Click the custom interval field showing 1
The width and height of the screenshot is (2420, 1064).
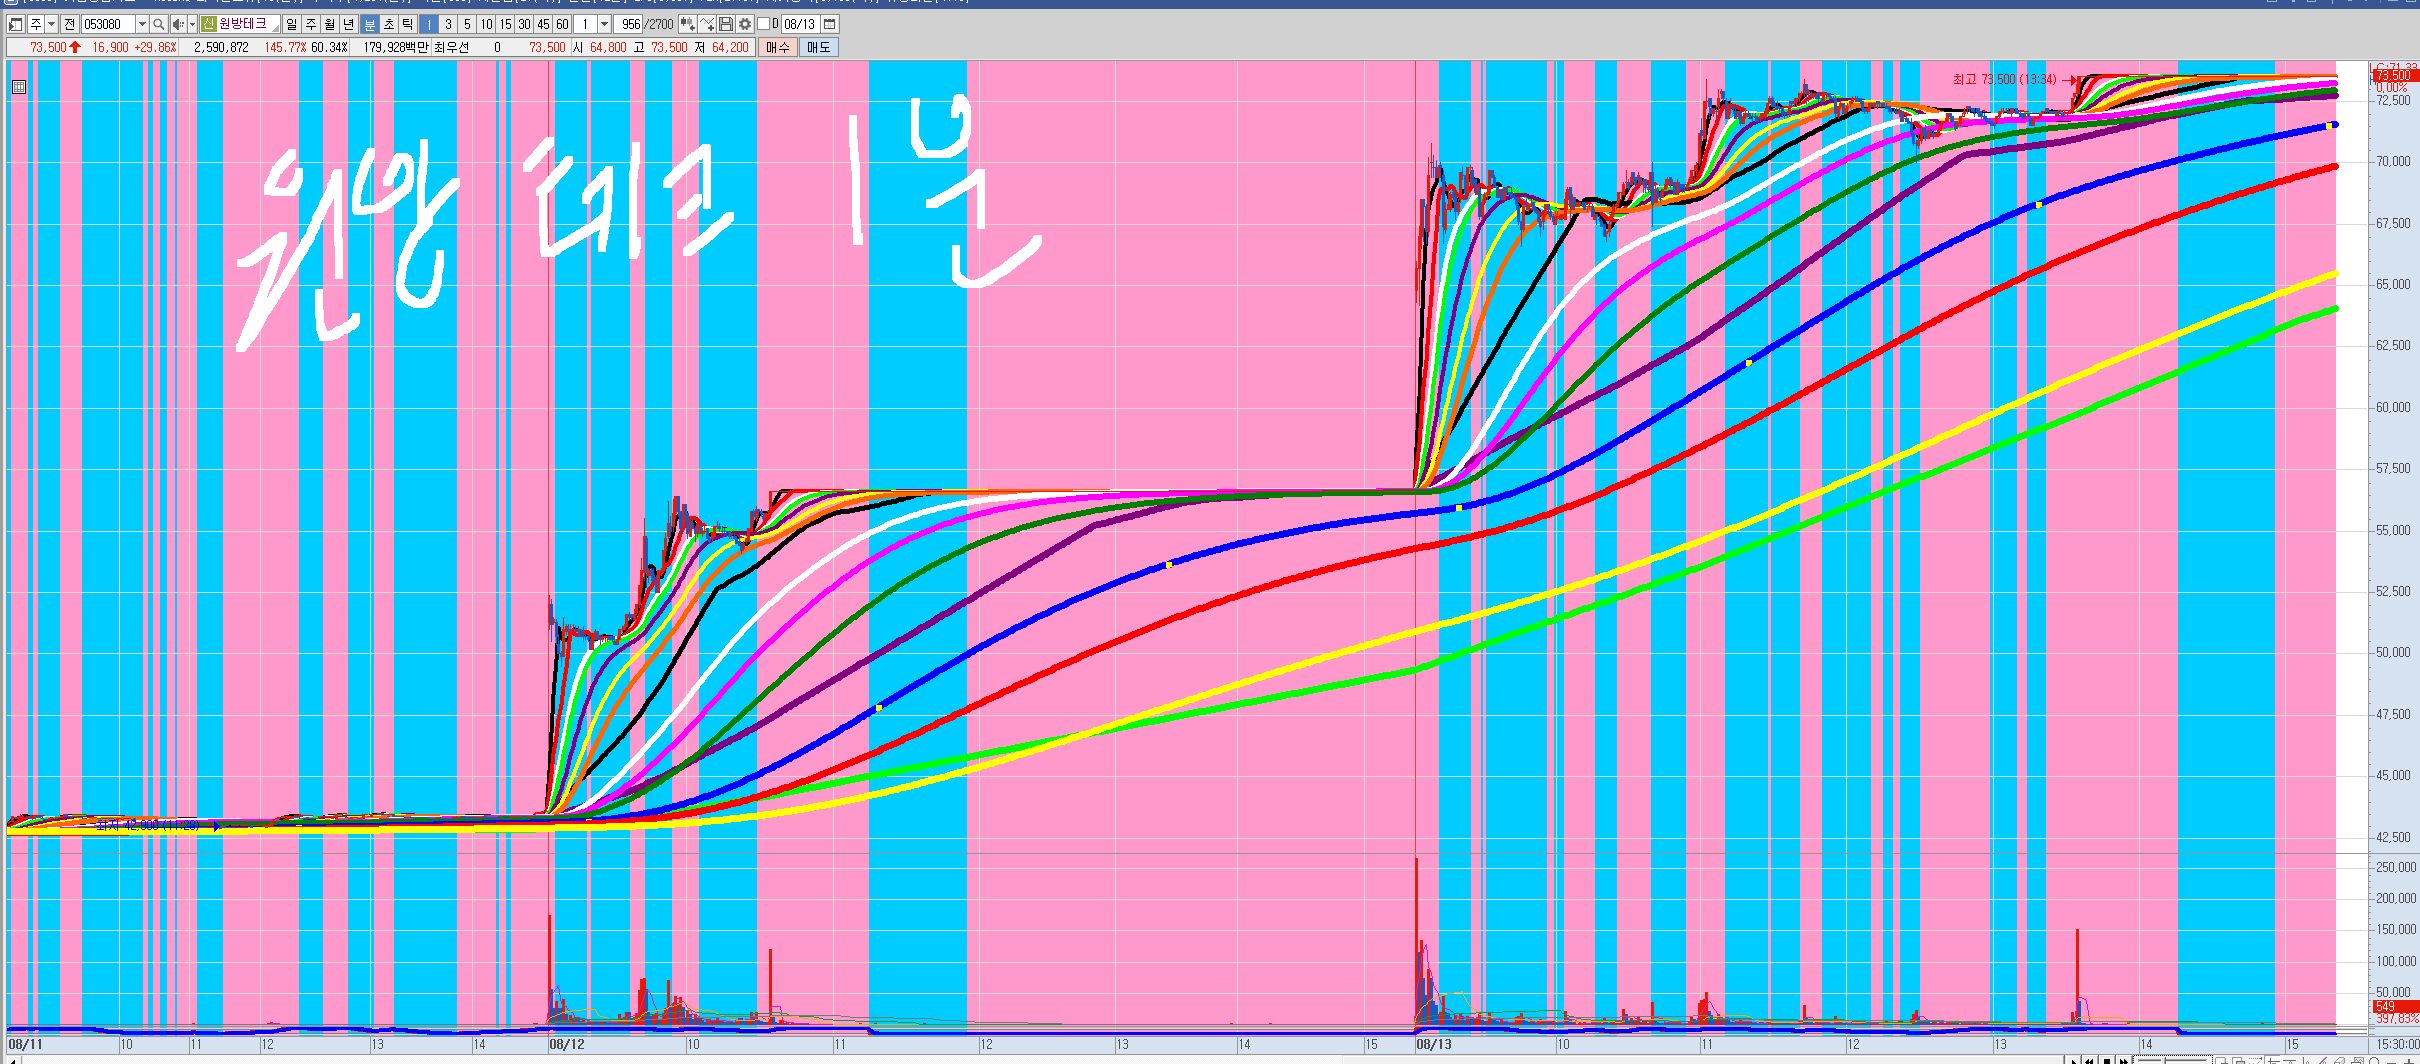click(x=585, y=24)
